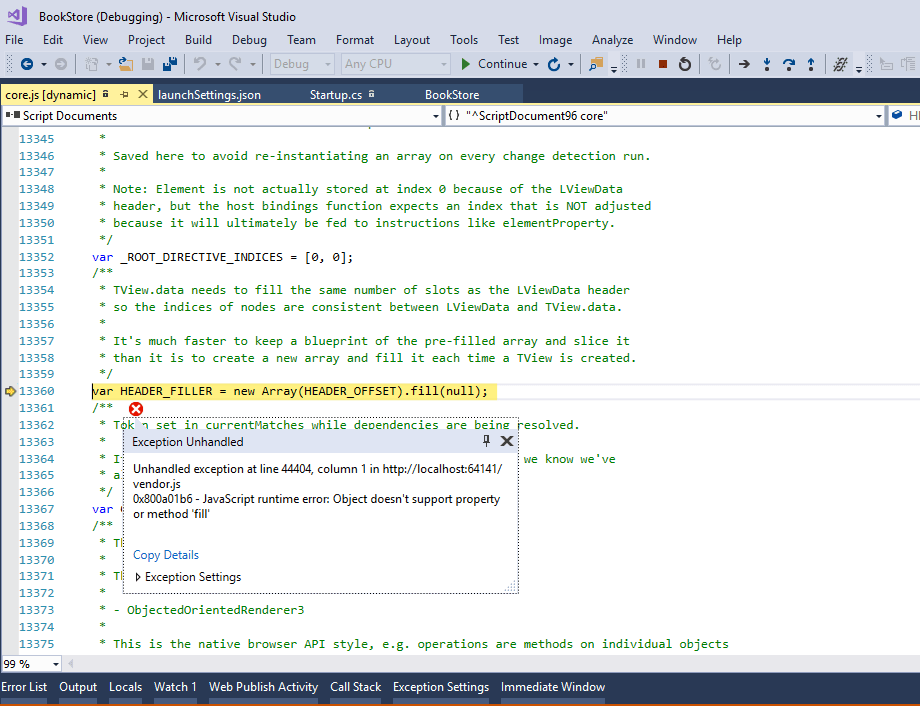Image resolution: width=920 pixels, height=706 pixels.
Task: Click Save All icon in toolbar
Action: coord(169,64)
